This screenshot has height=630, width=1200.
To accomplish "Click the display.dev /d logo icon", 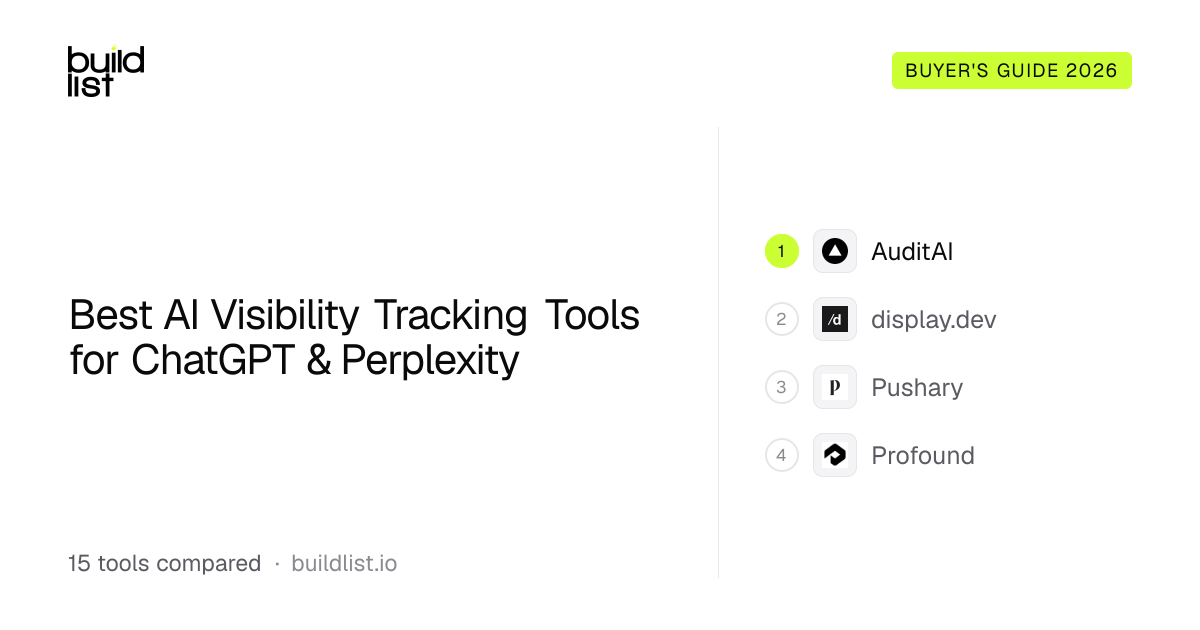I will (835, 319).
